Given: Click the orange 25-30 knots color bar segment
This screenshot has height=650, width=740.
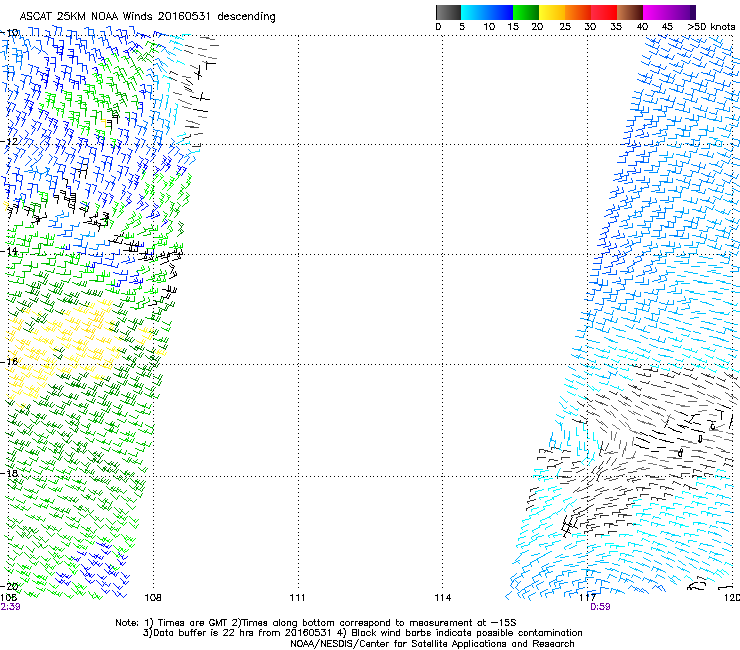Looking at the screenshot, I should click(x=578, y=12).
